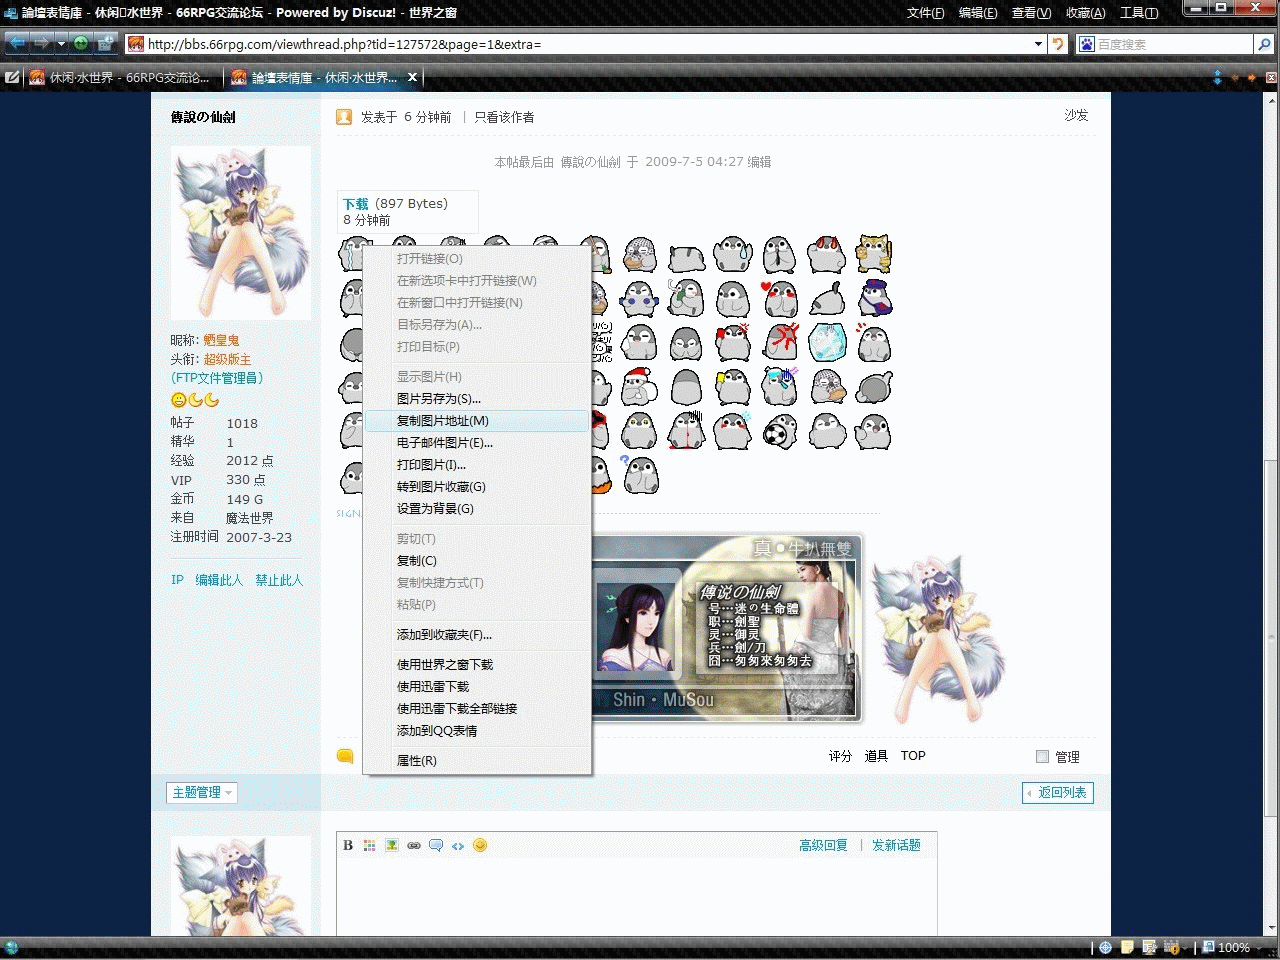Click the insert image icon in reply editor
The width and height of the screenshot is (1280, 960).
(x=392, y=845)
